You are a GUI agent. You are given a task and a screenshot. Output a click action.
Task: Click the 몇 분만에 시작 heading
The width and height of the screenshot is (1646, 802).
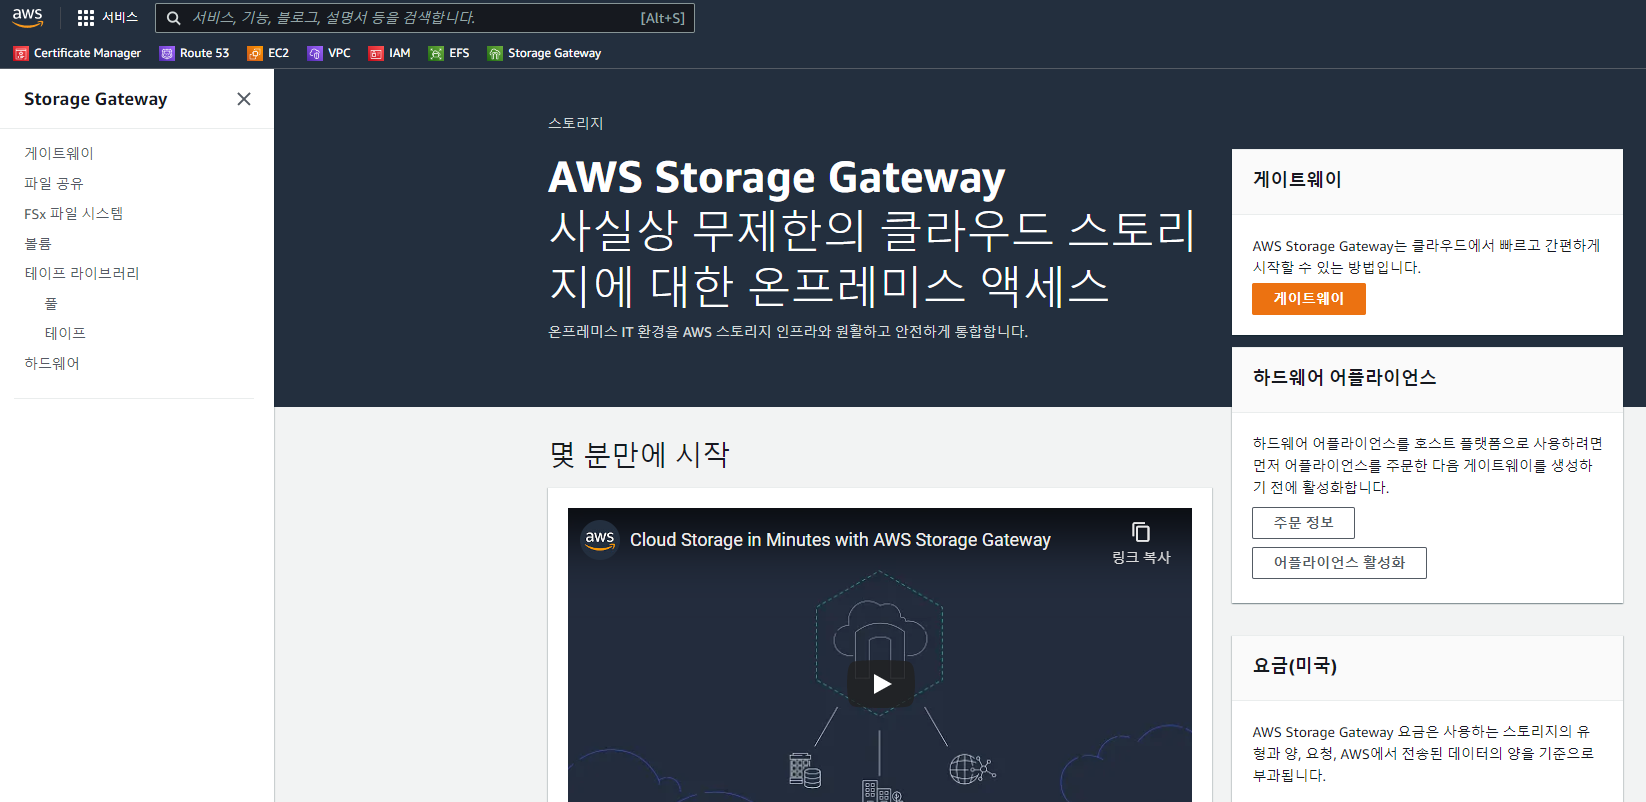point(639,454)
